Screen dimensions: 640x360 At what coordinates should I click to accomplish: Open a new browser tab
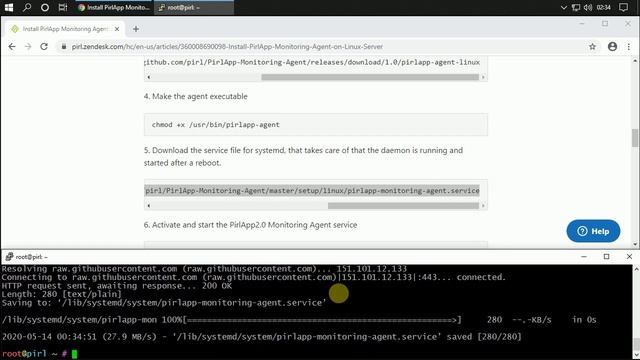136,29
